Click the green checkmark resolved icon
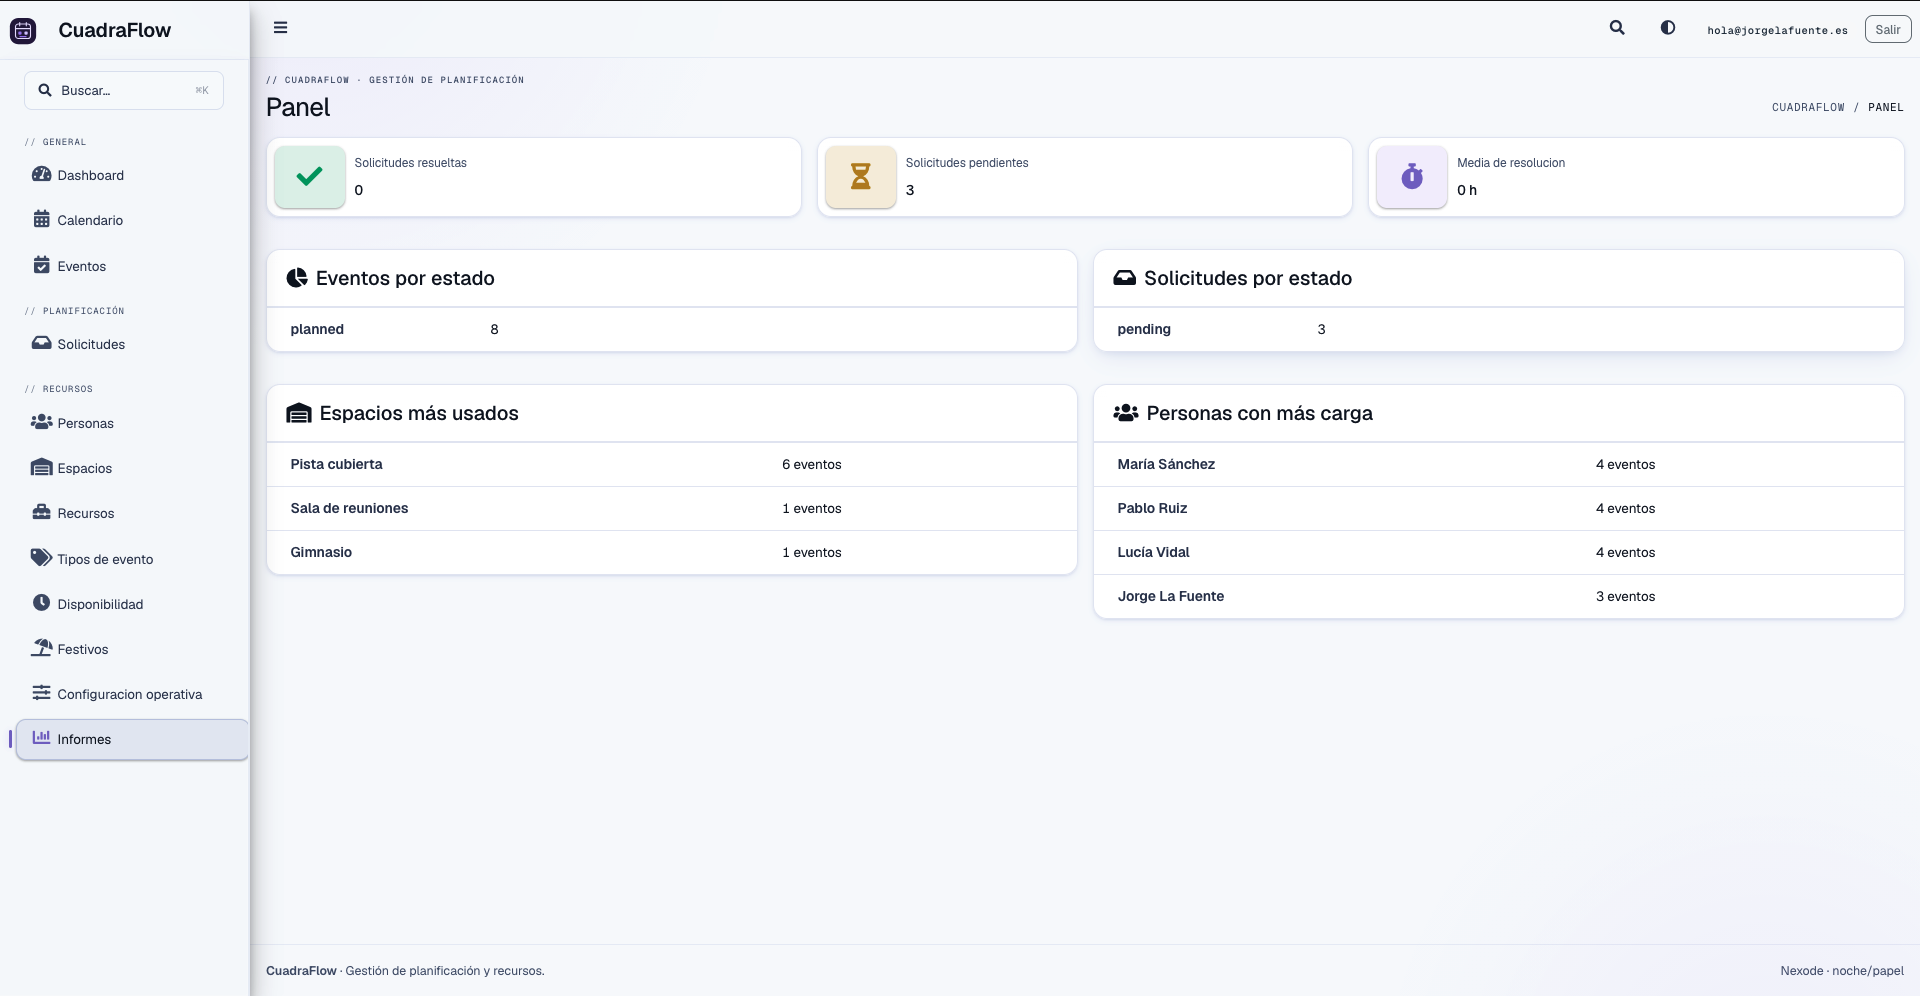This screenshot has width=1920, height=996. coord(310,177)
